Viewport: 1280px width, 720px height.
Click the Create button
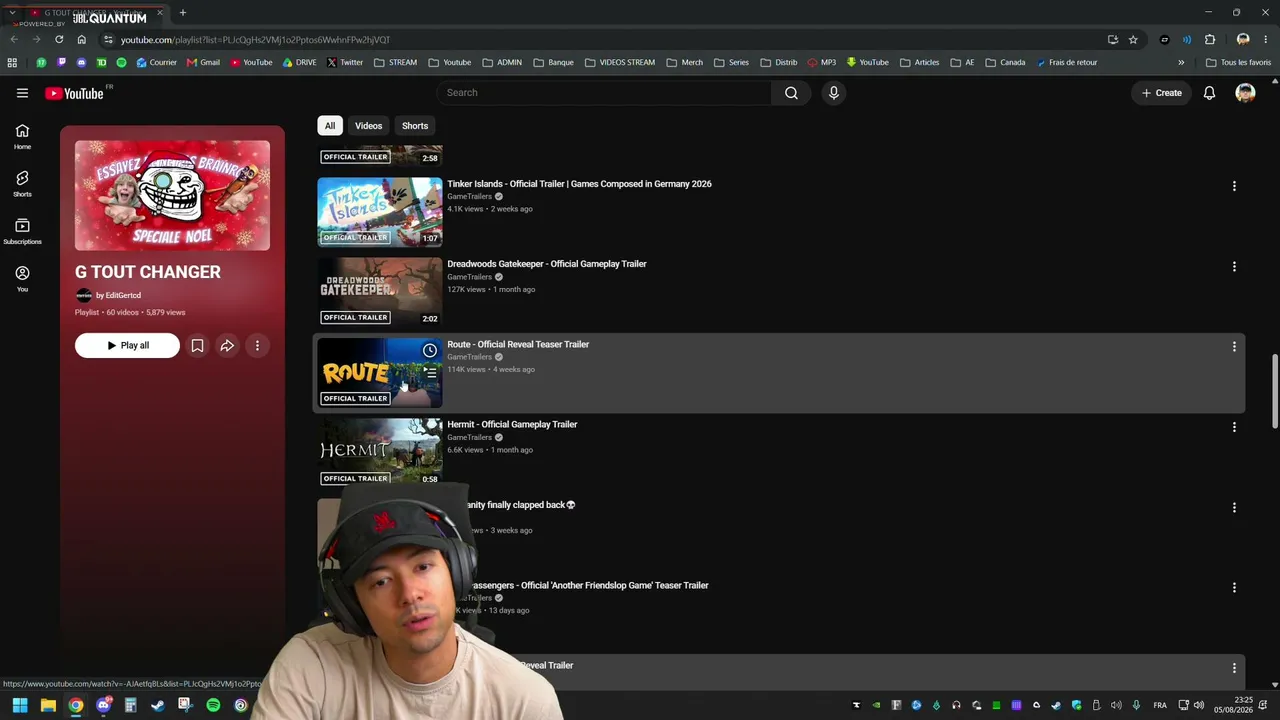tap(1162, 93)
